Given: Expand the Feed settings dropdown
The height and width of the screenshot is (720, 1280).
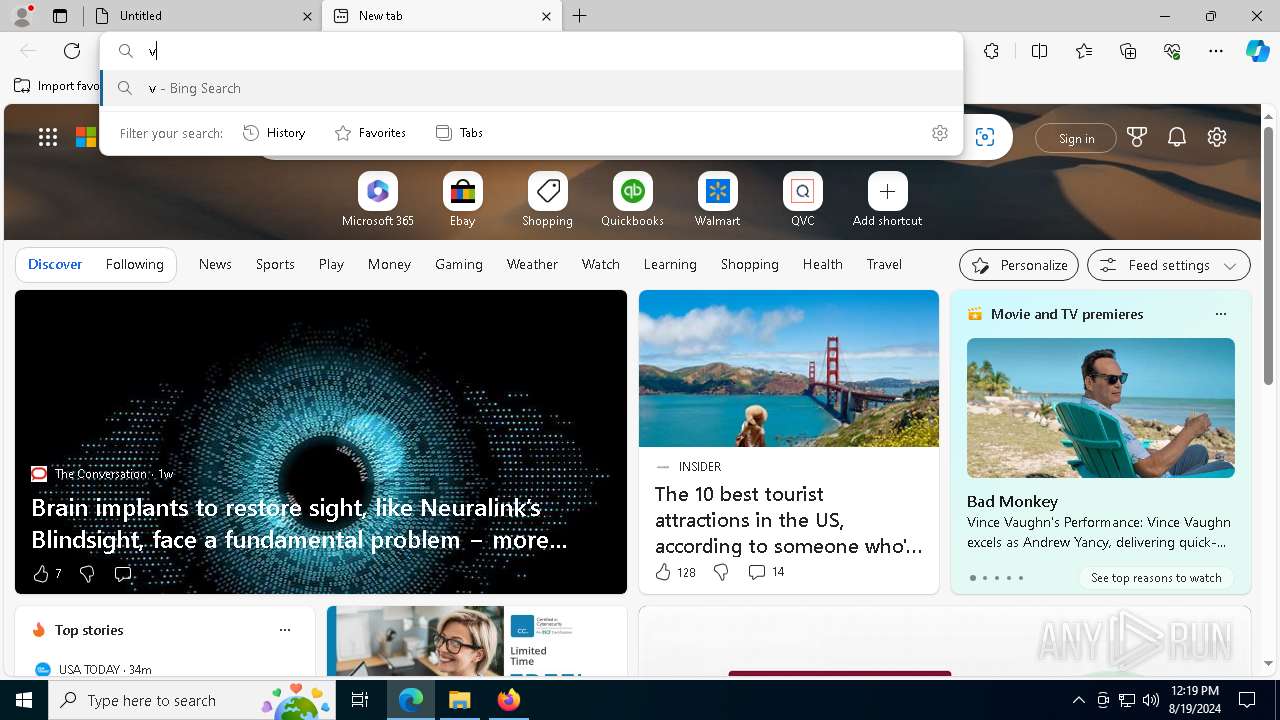Looking at the screenshot, I should point(1169,265).
